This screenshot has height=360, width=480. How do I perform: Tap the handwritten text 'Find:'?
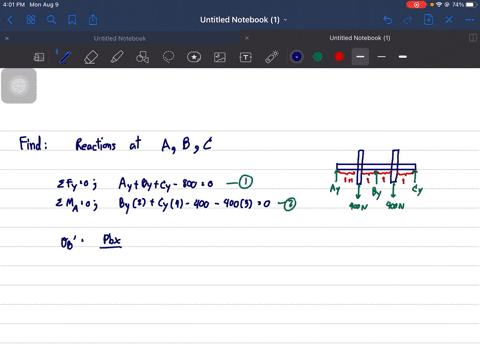click(33, 144)
